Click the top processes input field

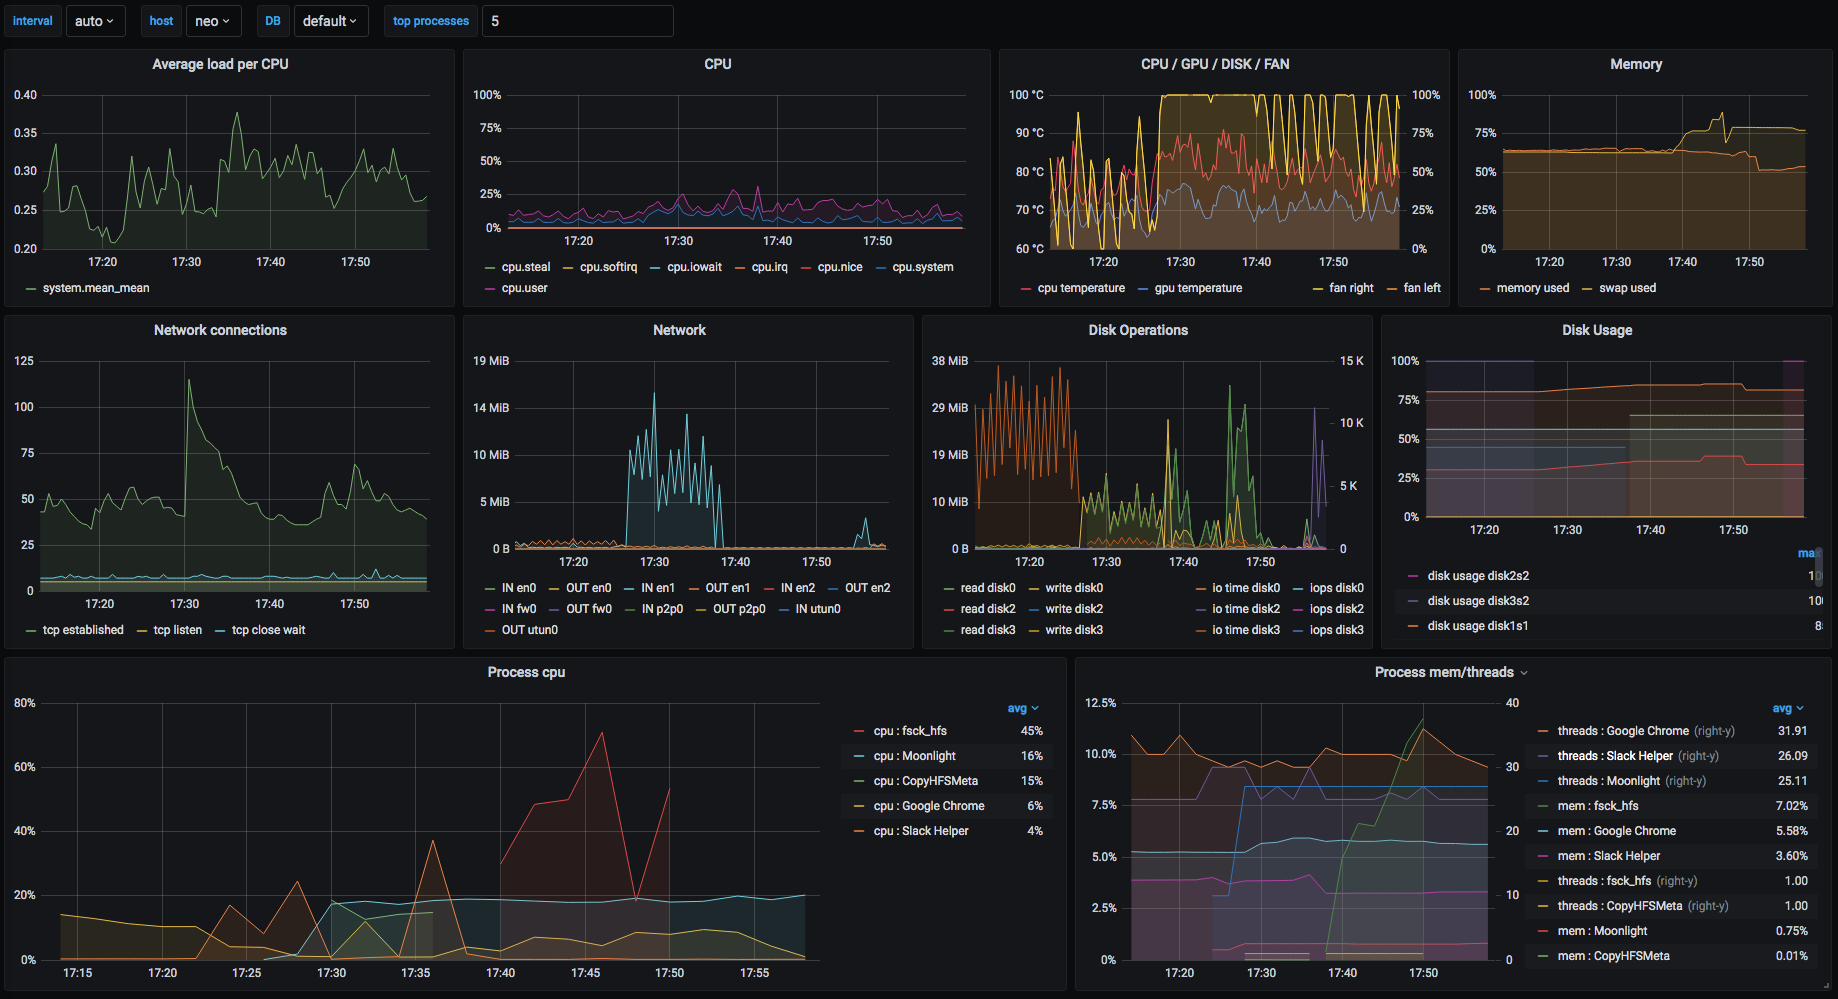[577, 21]
